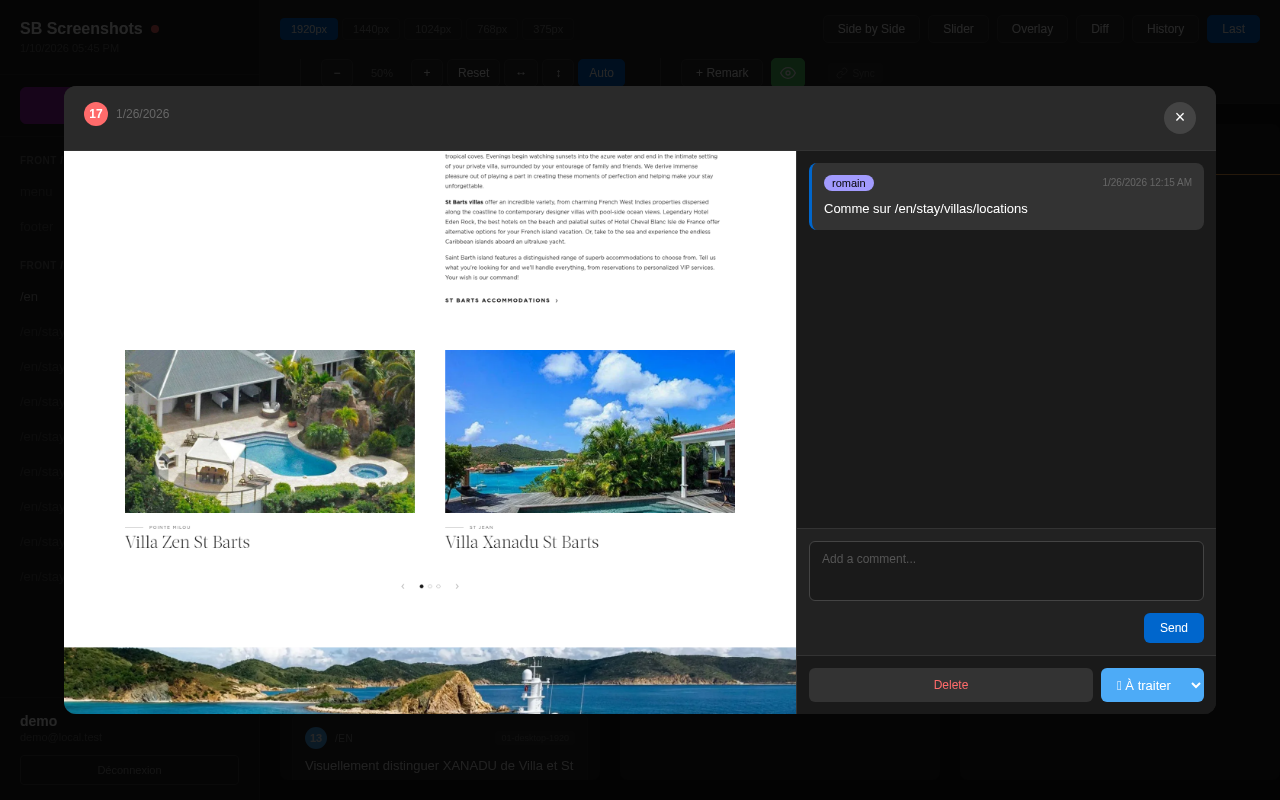Fit height with the vertical arrows icon
Screen dimensions: 1280x800
[x=558, y=73]
